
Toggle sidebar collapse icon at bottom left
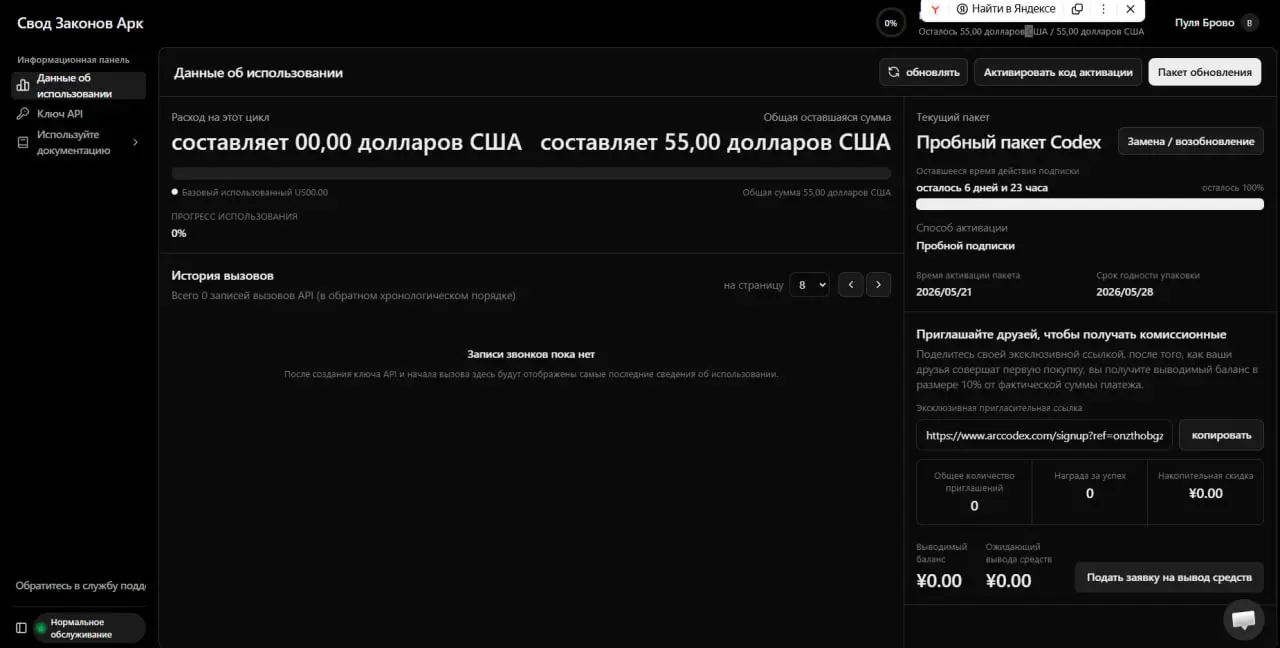22,628
